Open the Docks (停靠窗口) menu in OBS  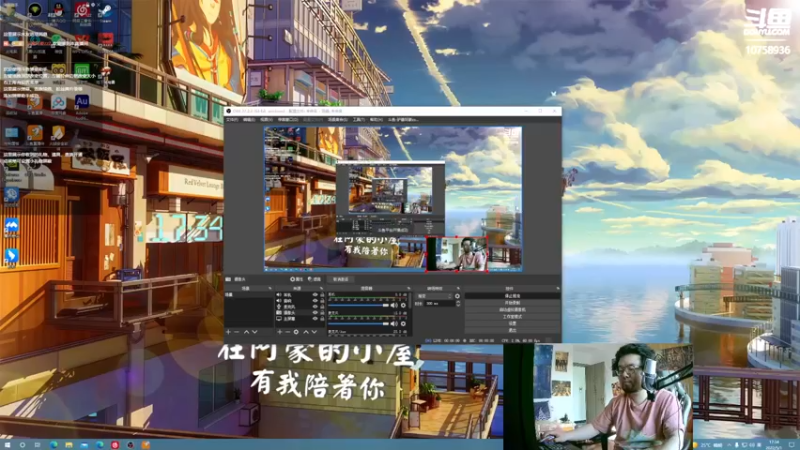pyautogui.click(x=288, y=120)
